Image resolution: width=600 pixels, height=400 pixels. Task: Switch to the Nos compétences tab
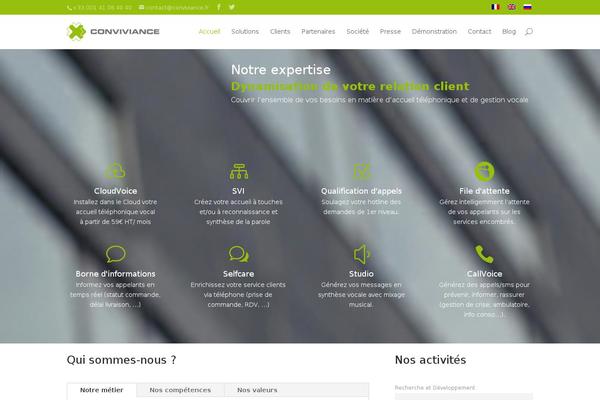pos(180,390)
